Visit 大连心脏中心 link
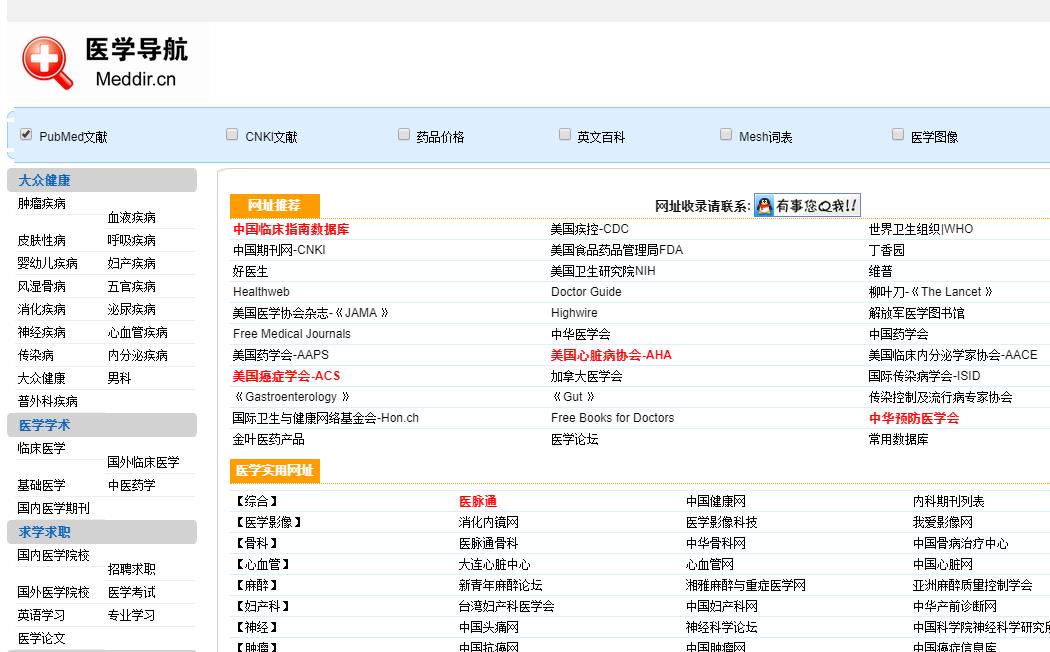The image size is (1050, 652). (494, 564)
